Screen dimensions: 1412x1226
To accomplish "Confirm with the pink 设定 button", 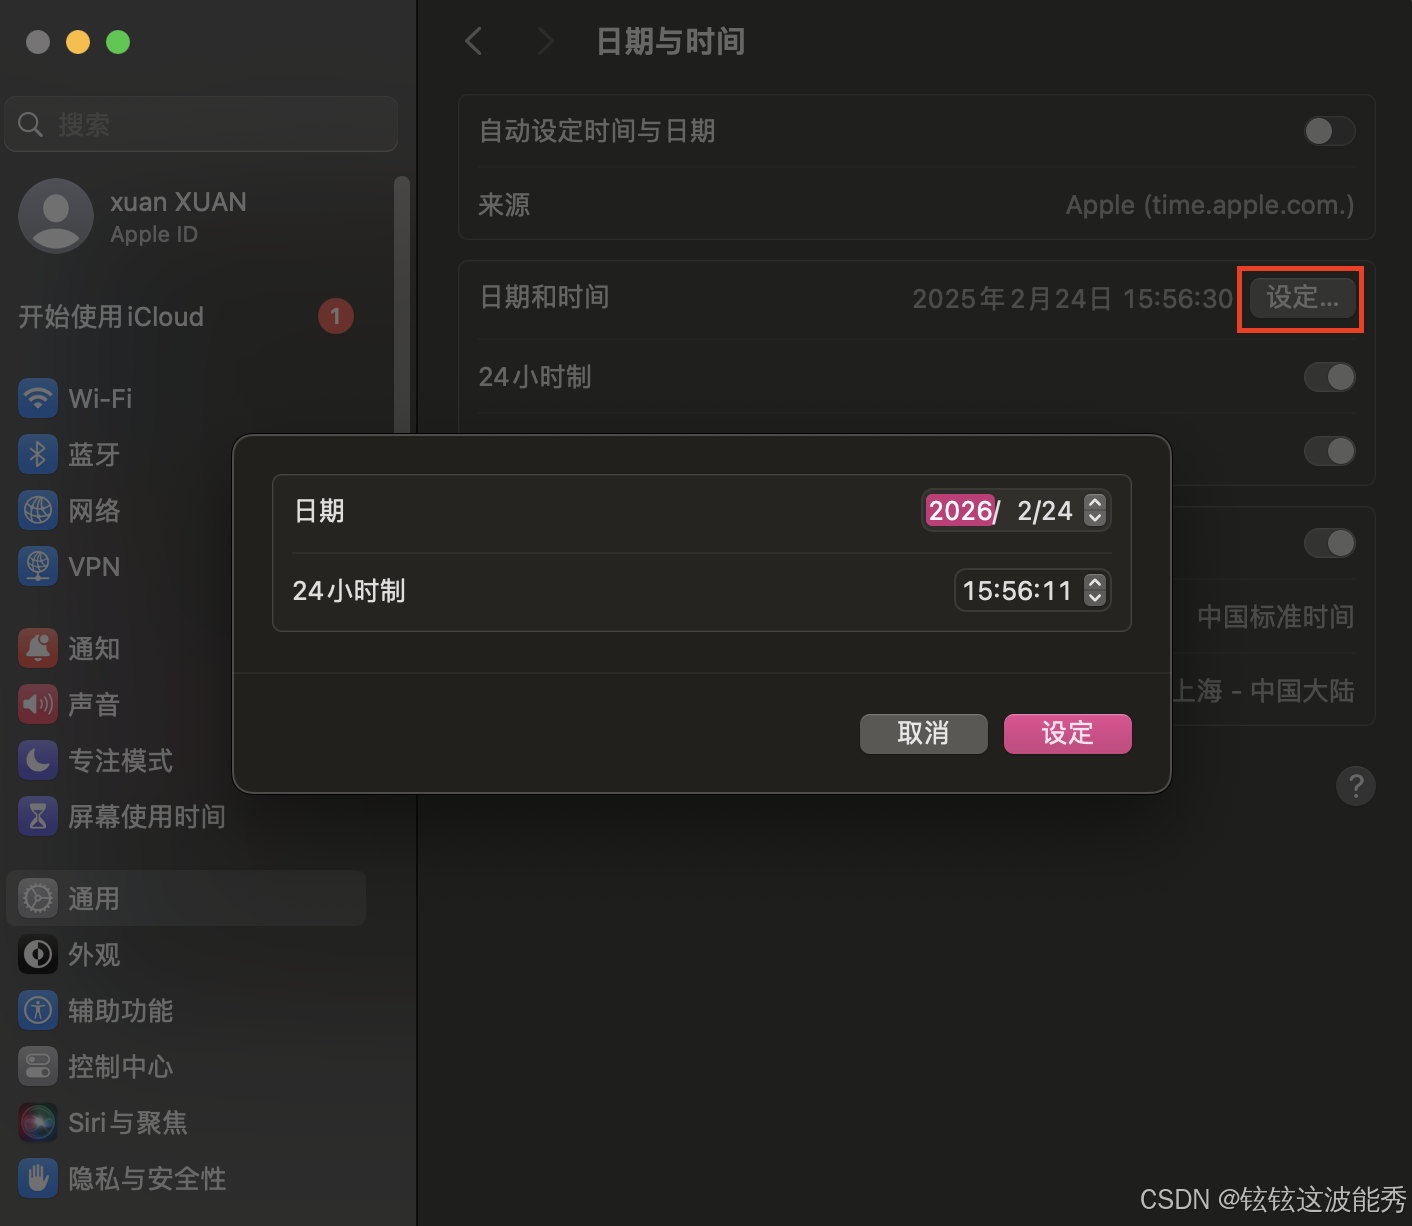I will (x=1068, y=733).
